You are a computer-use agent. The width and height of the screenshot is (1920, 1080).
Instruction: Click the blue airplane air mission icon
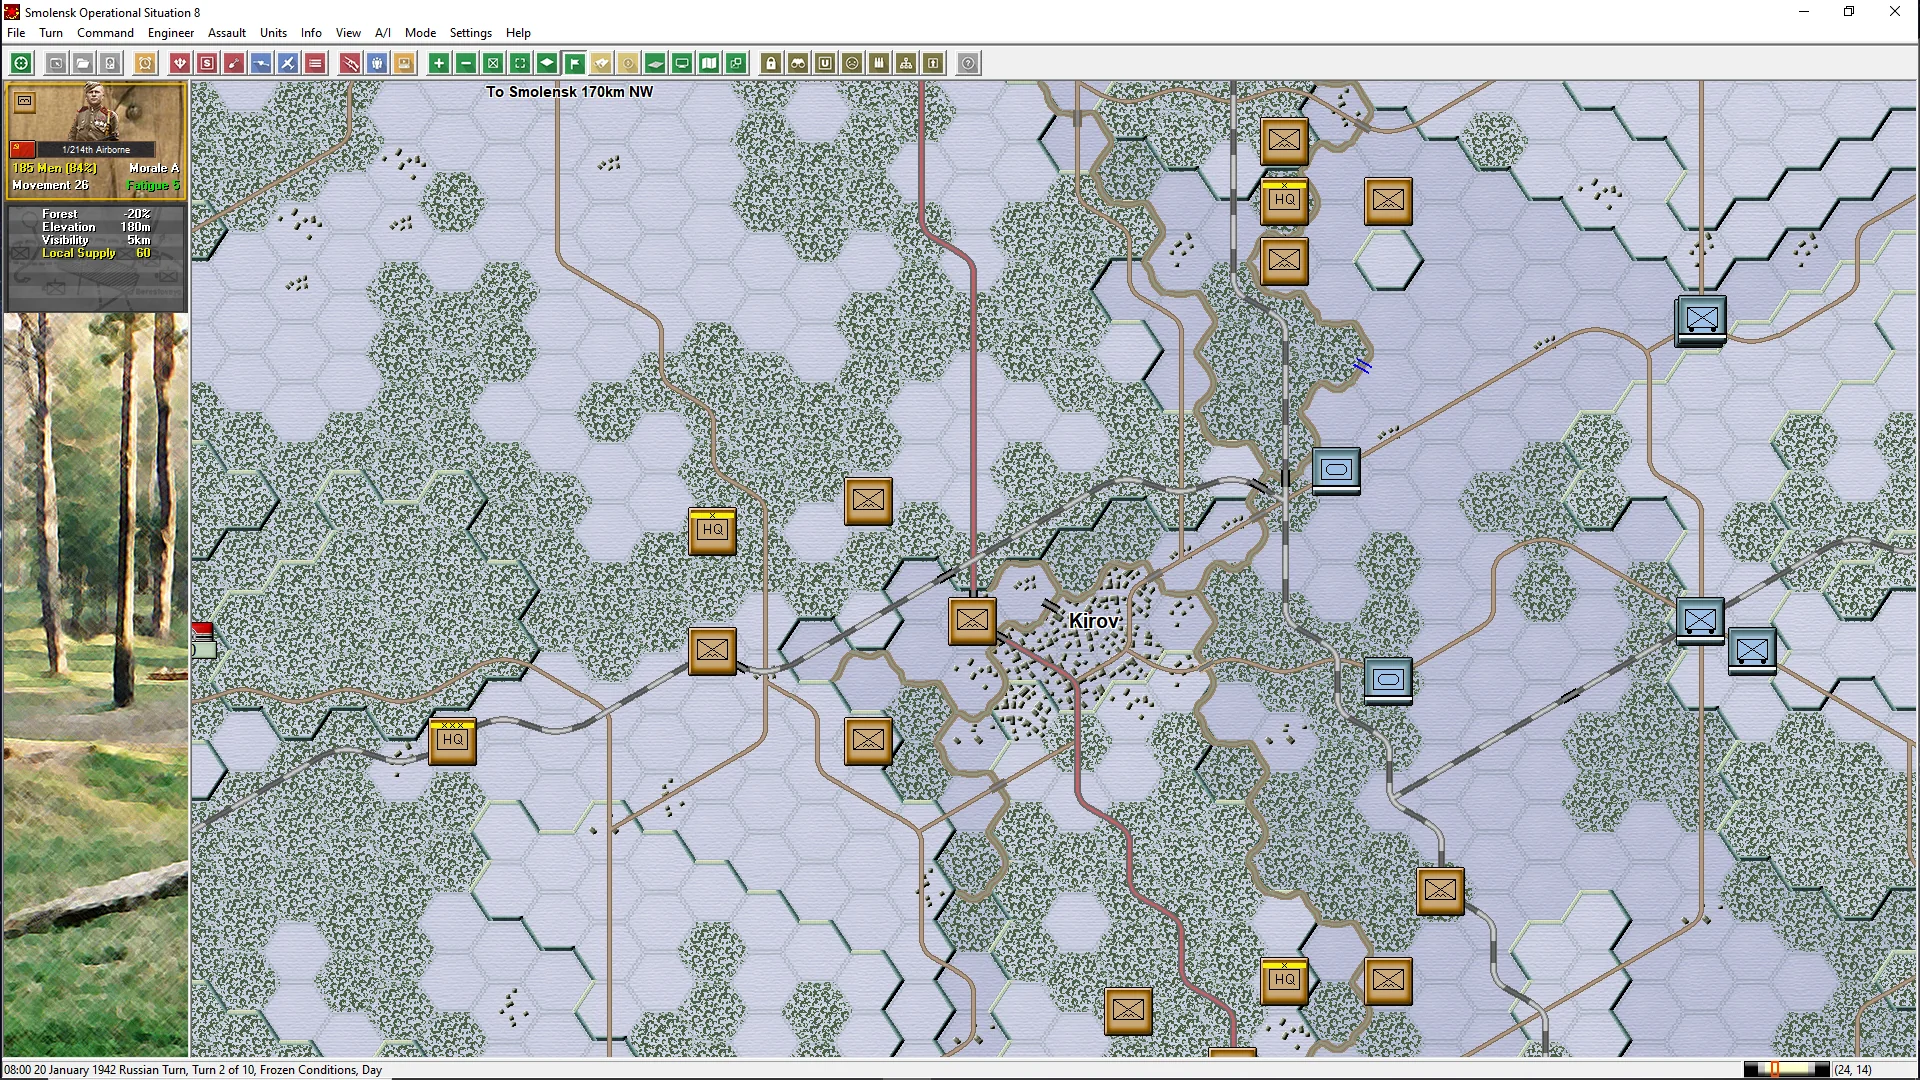(x=288, y=64)
